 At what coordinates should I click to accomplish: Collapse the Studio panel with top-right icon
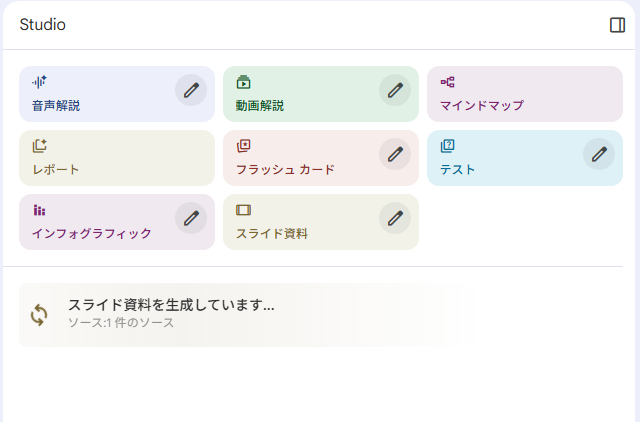tap(617, 25)
